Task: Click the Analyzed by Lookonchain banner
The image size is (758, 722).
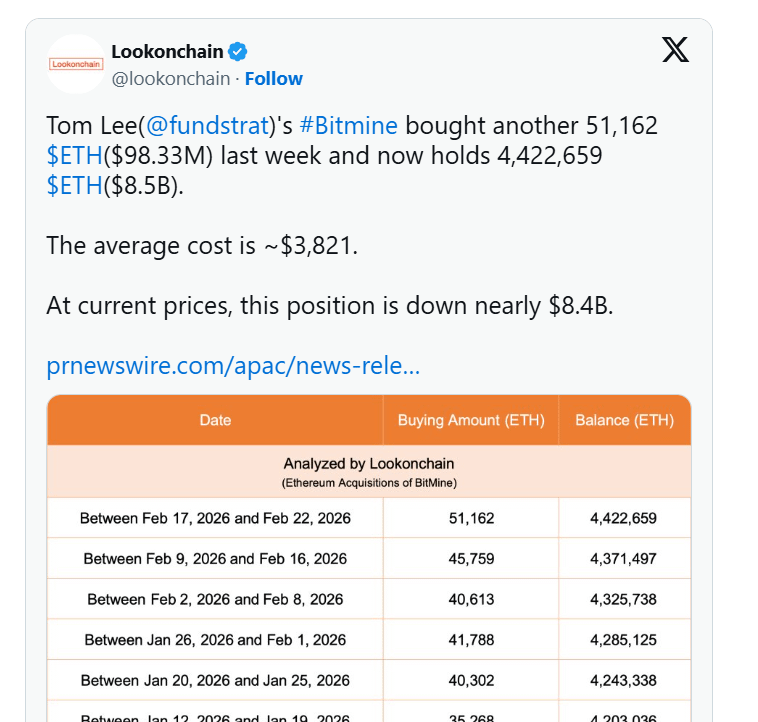Action: (369, 471)
